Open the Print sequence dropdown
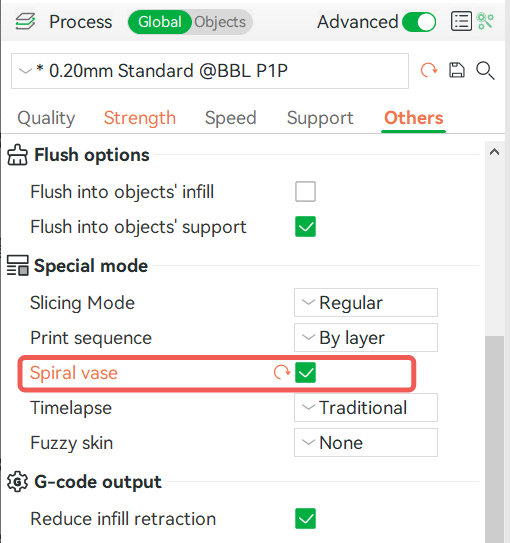 pyautogui.click(x=366, y=338)
